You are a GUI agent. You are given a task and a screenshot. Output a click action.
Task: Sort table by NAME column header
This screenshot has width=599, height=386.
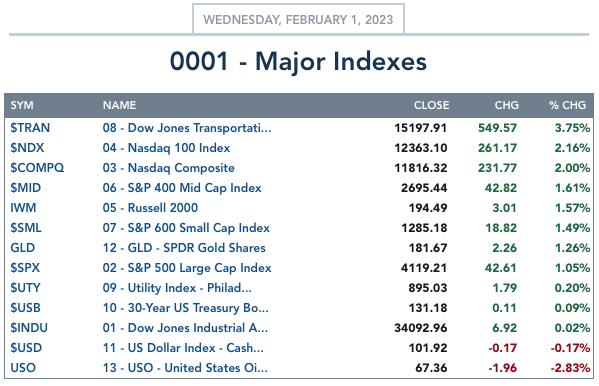(x=119, y=105)
